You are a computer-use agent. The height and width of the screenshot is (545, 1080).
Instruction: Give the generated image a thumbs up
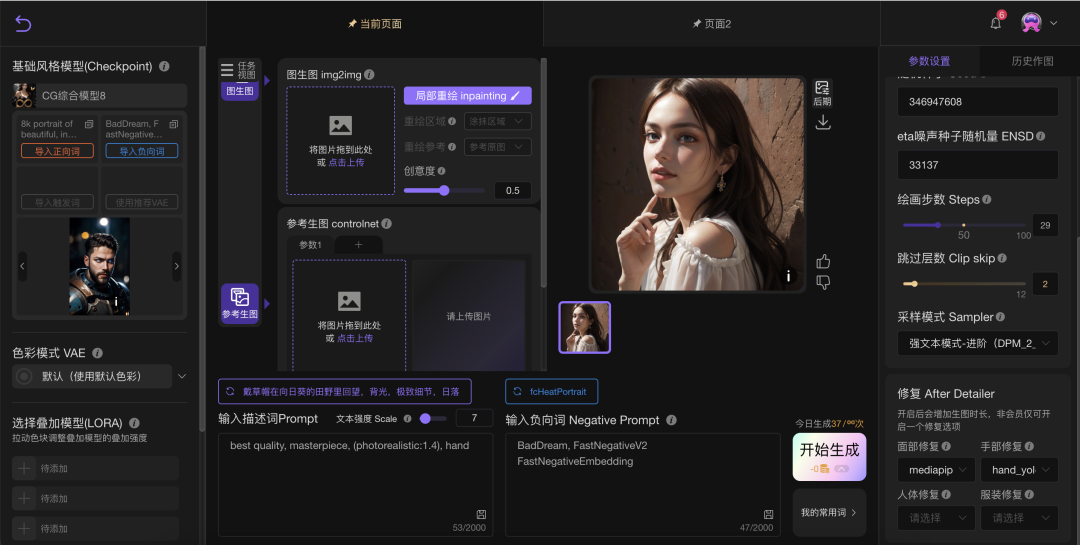pos(823,261)
